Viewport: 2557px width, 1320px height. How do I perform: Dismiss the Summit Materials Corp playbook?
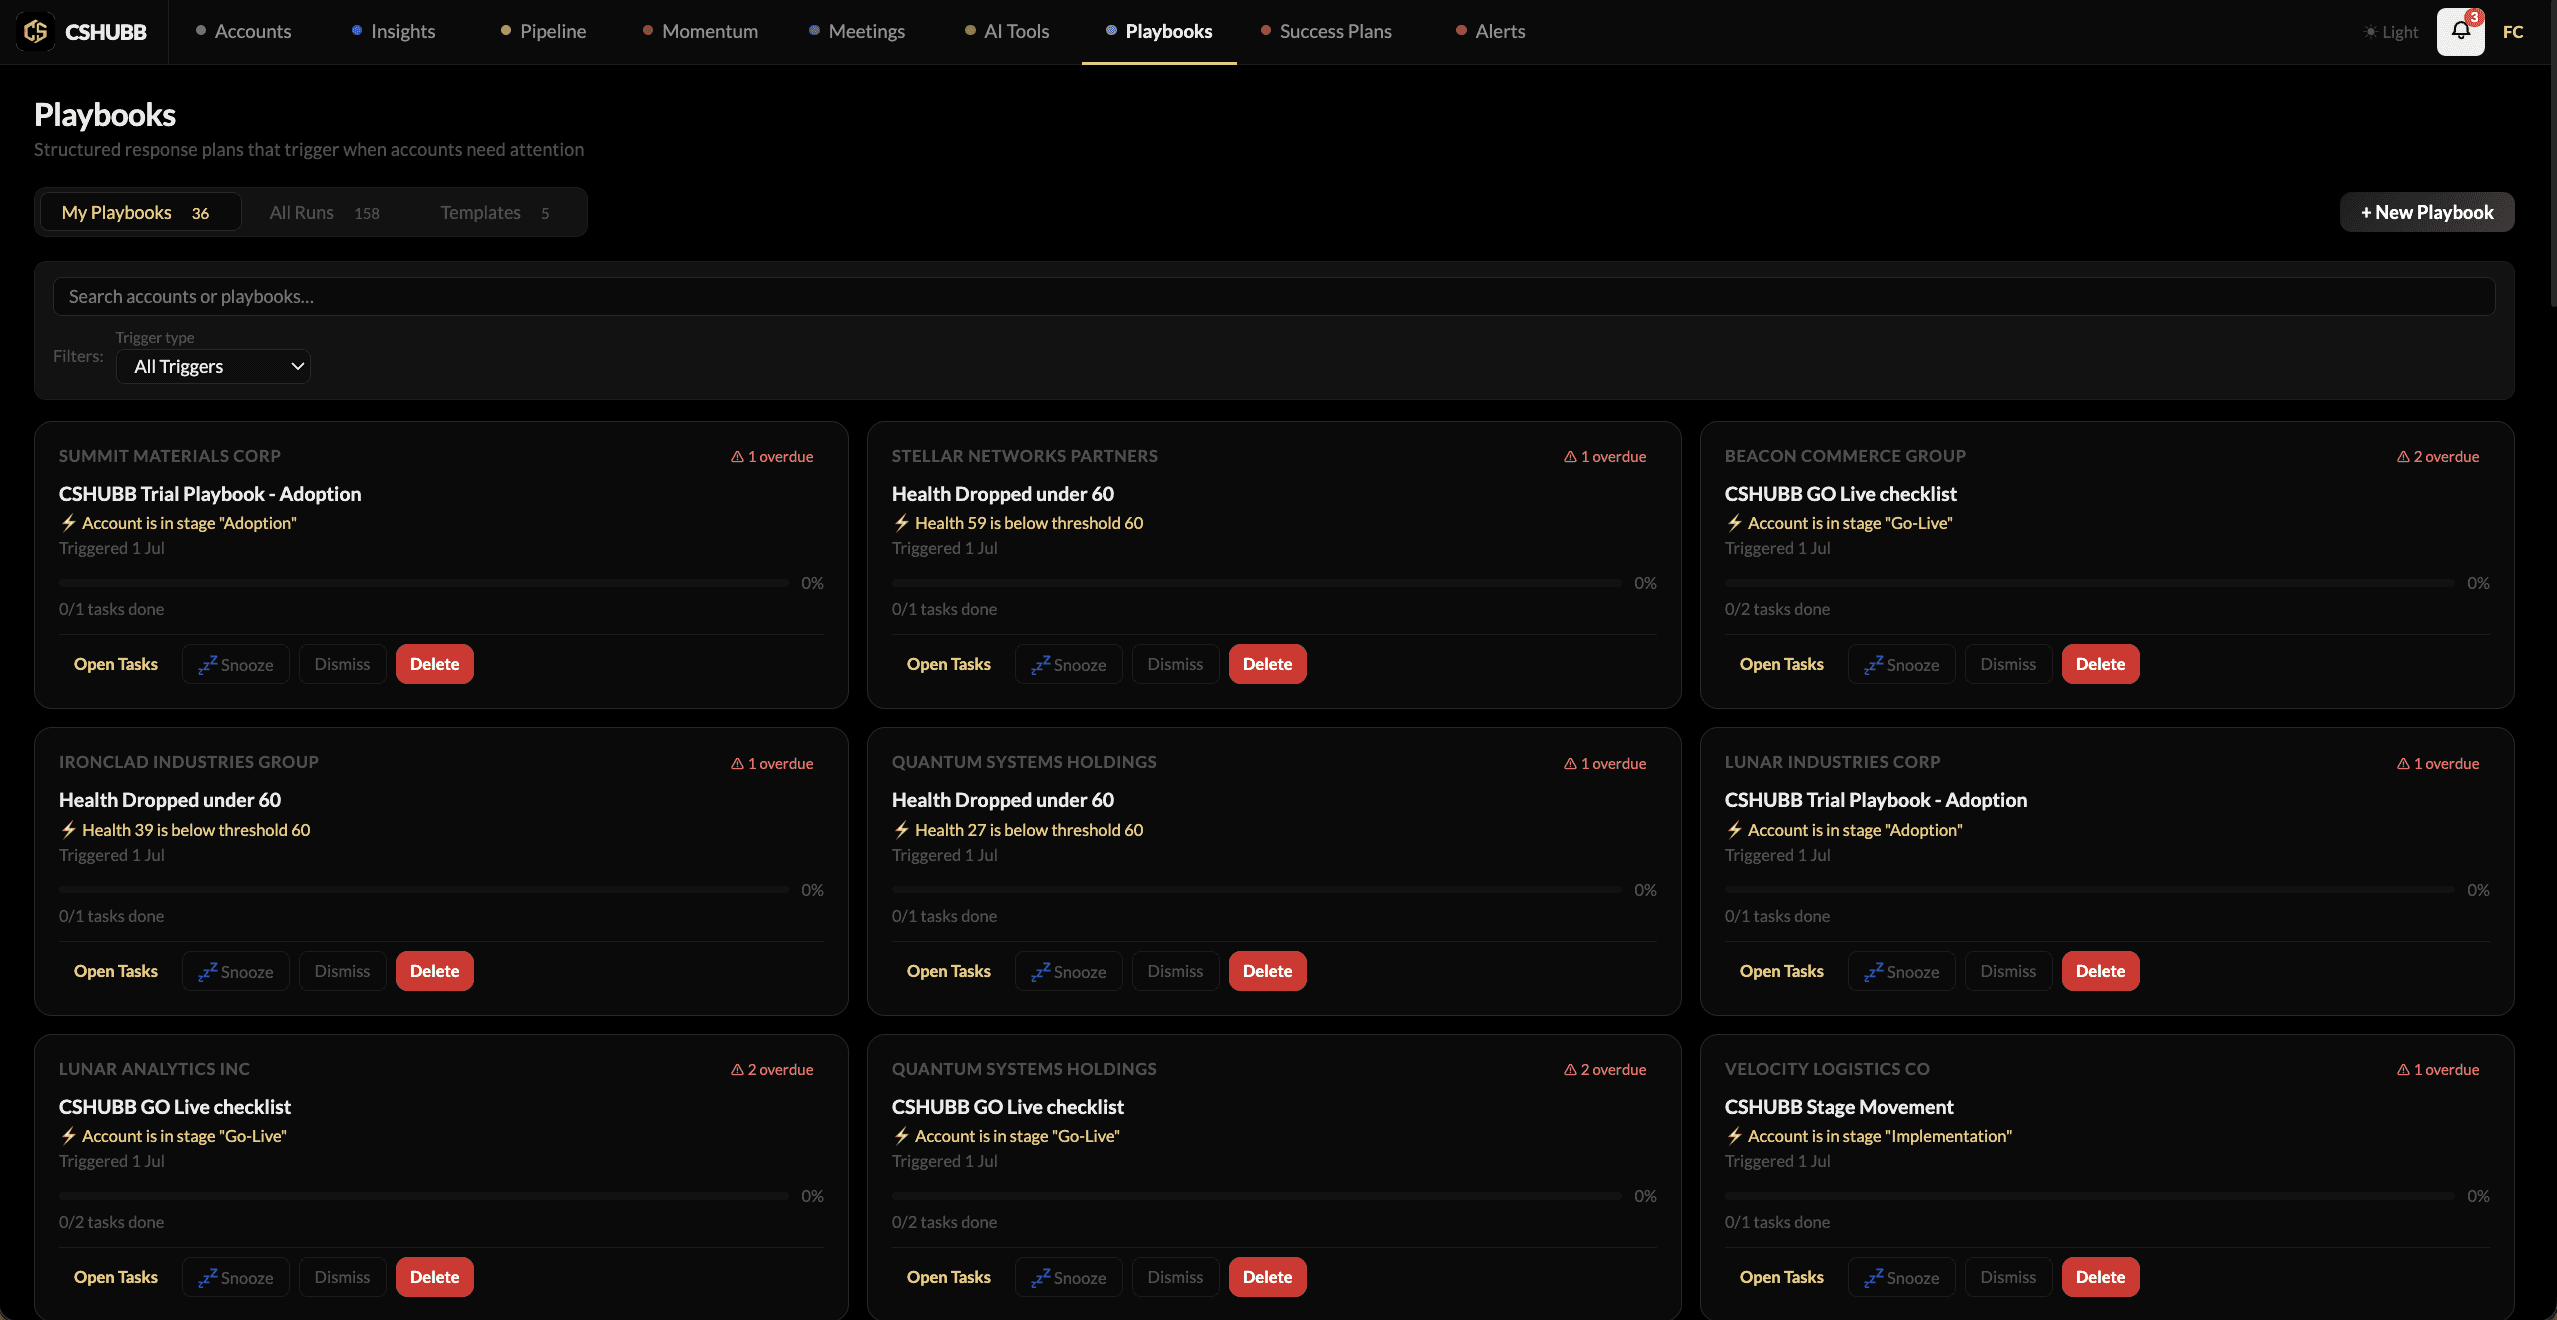coord(342,665)
